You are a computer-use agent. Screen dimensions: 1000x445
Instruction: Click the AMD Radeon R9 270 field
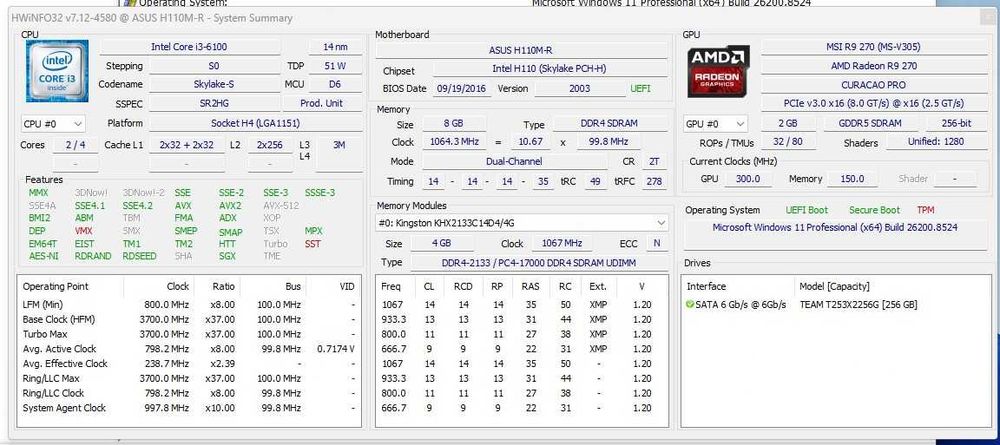pyautogui.click(x=873, y=66)
